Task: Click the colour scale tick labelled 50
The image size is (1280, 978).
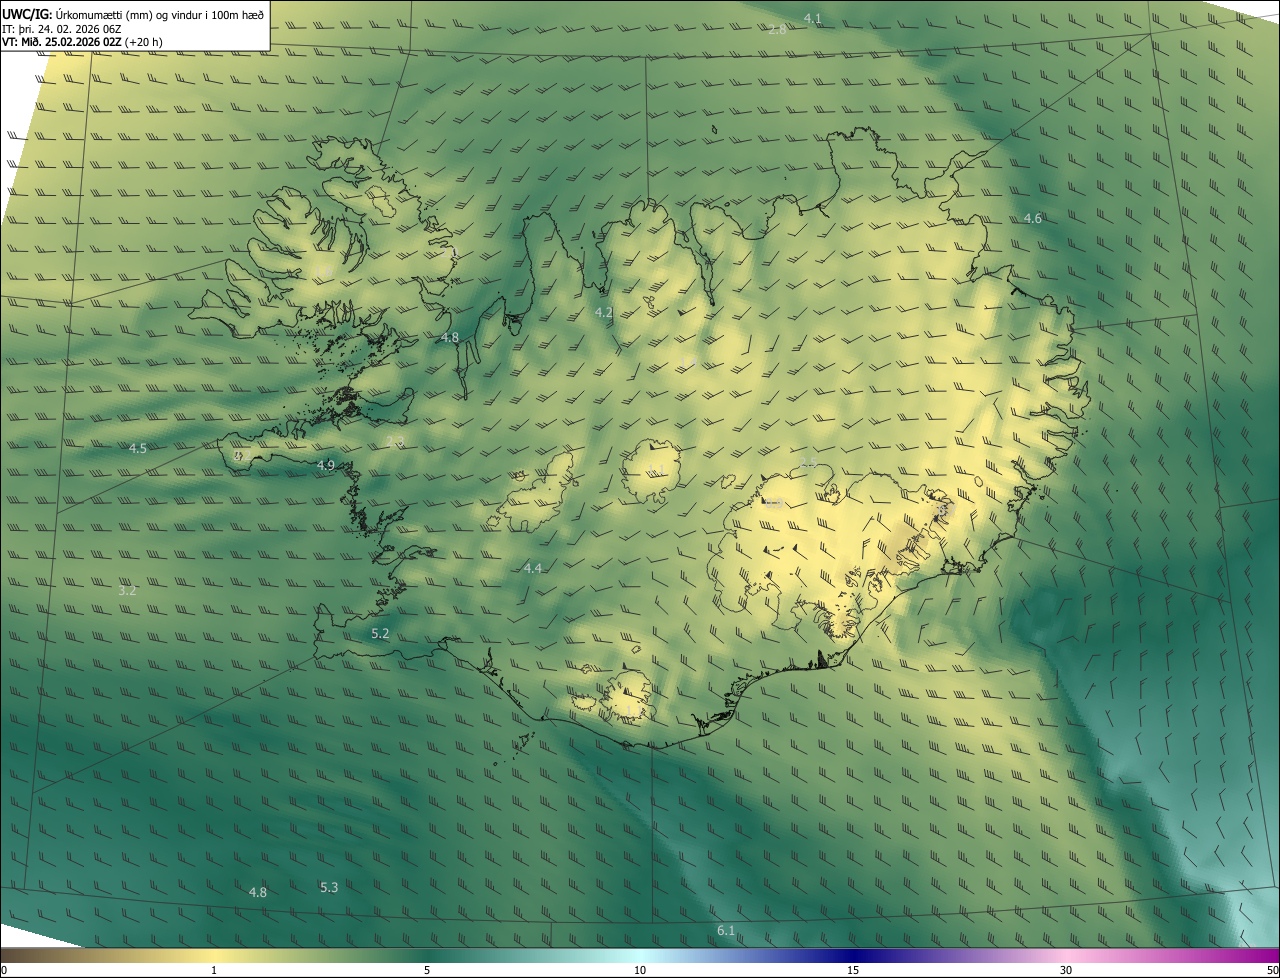Action: tap(1272, 971)
